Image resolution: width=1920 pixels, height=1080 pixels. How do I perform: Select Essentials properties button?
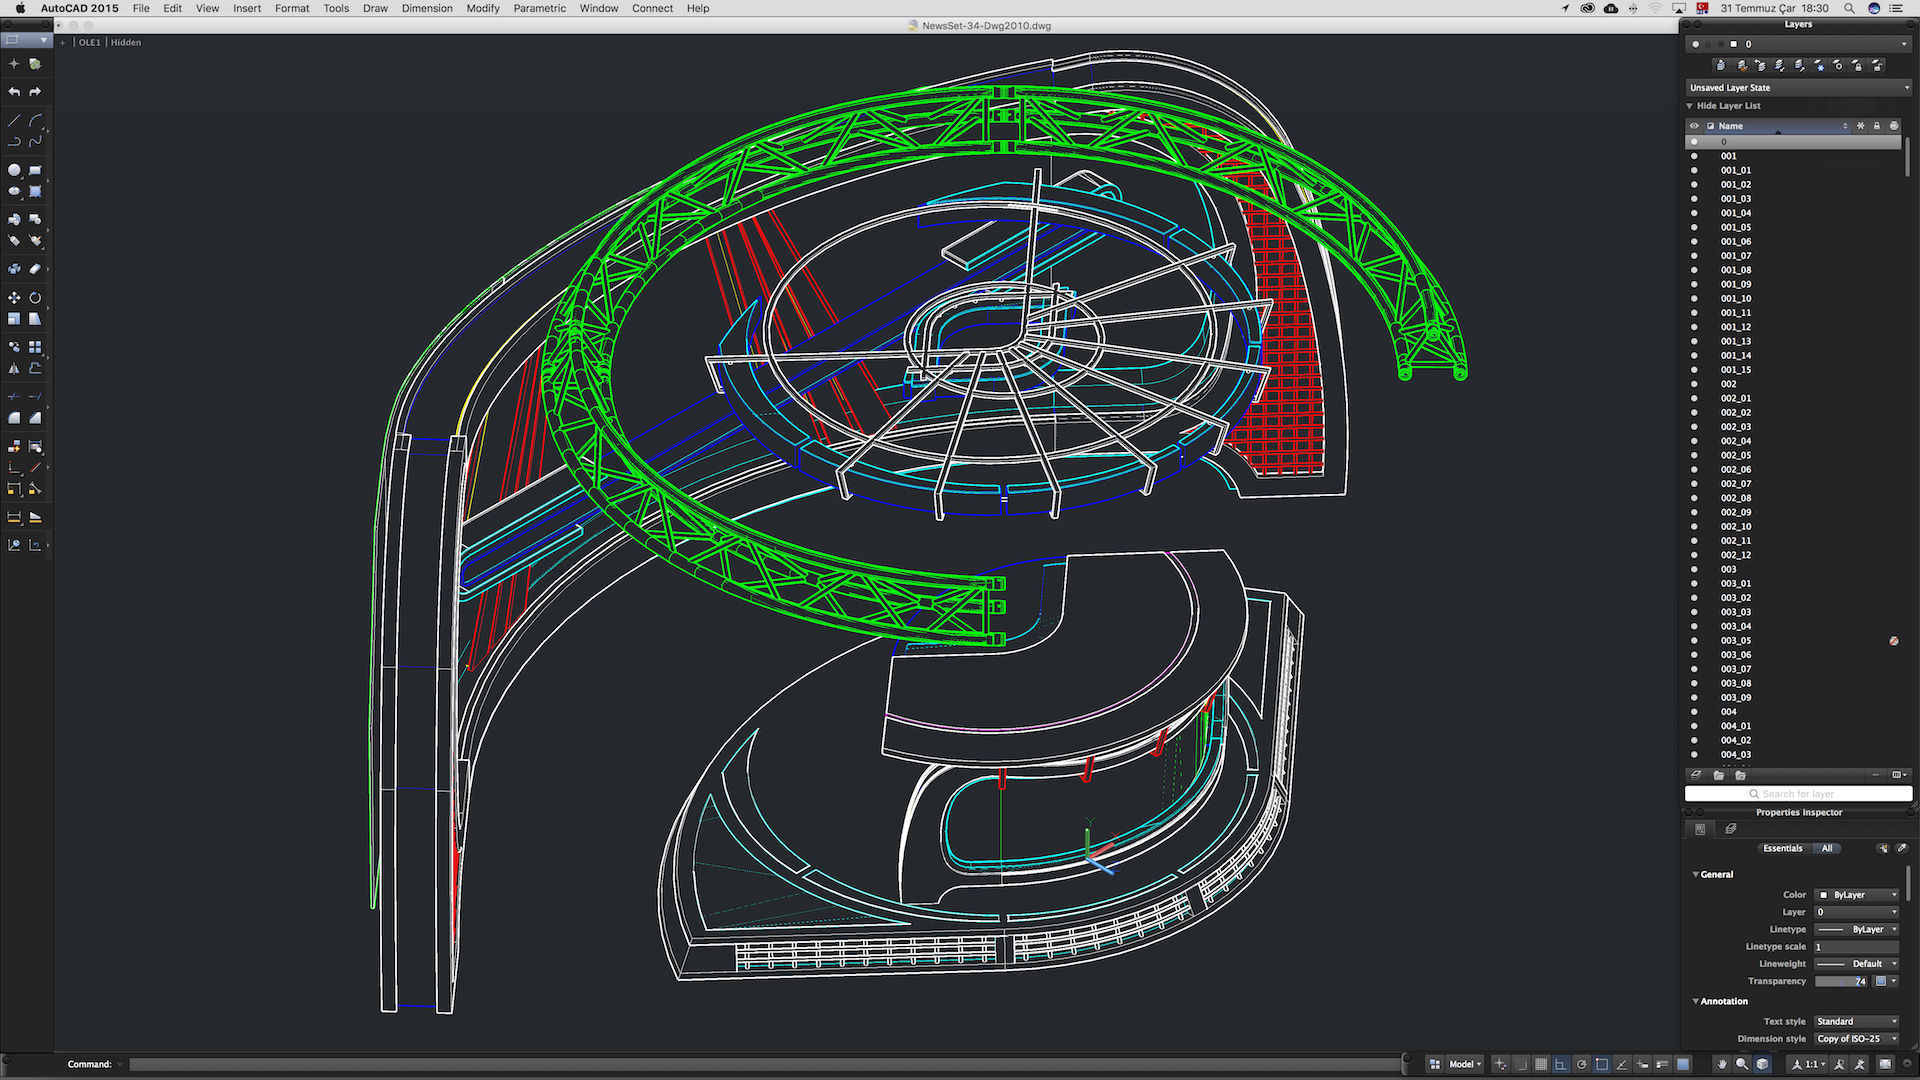pyautogui.click(x=1782, y=848)
